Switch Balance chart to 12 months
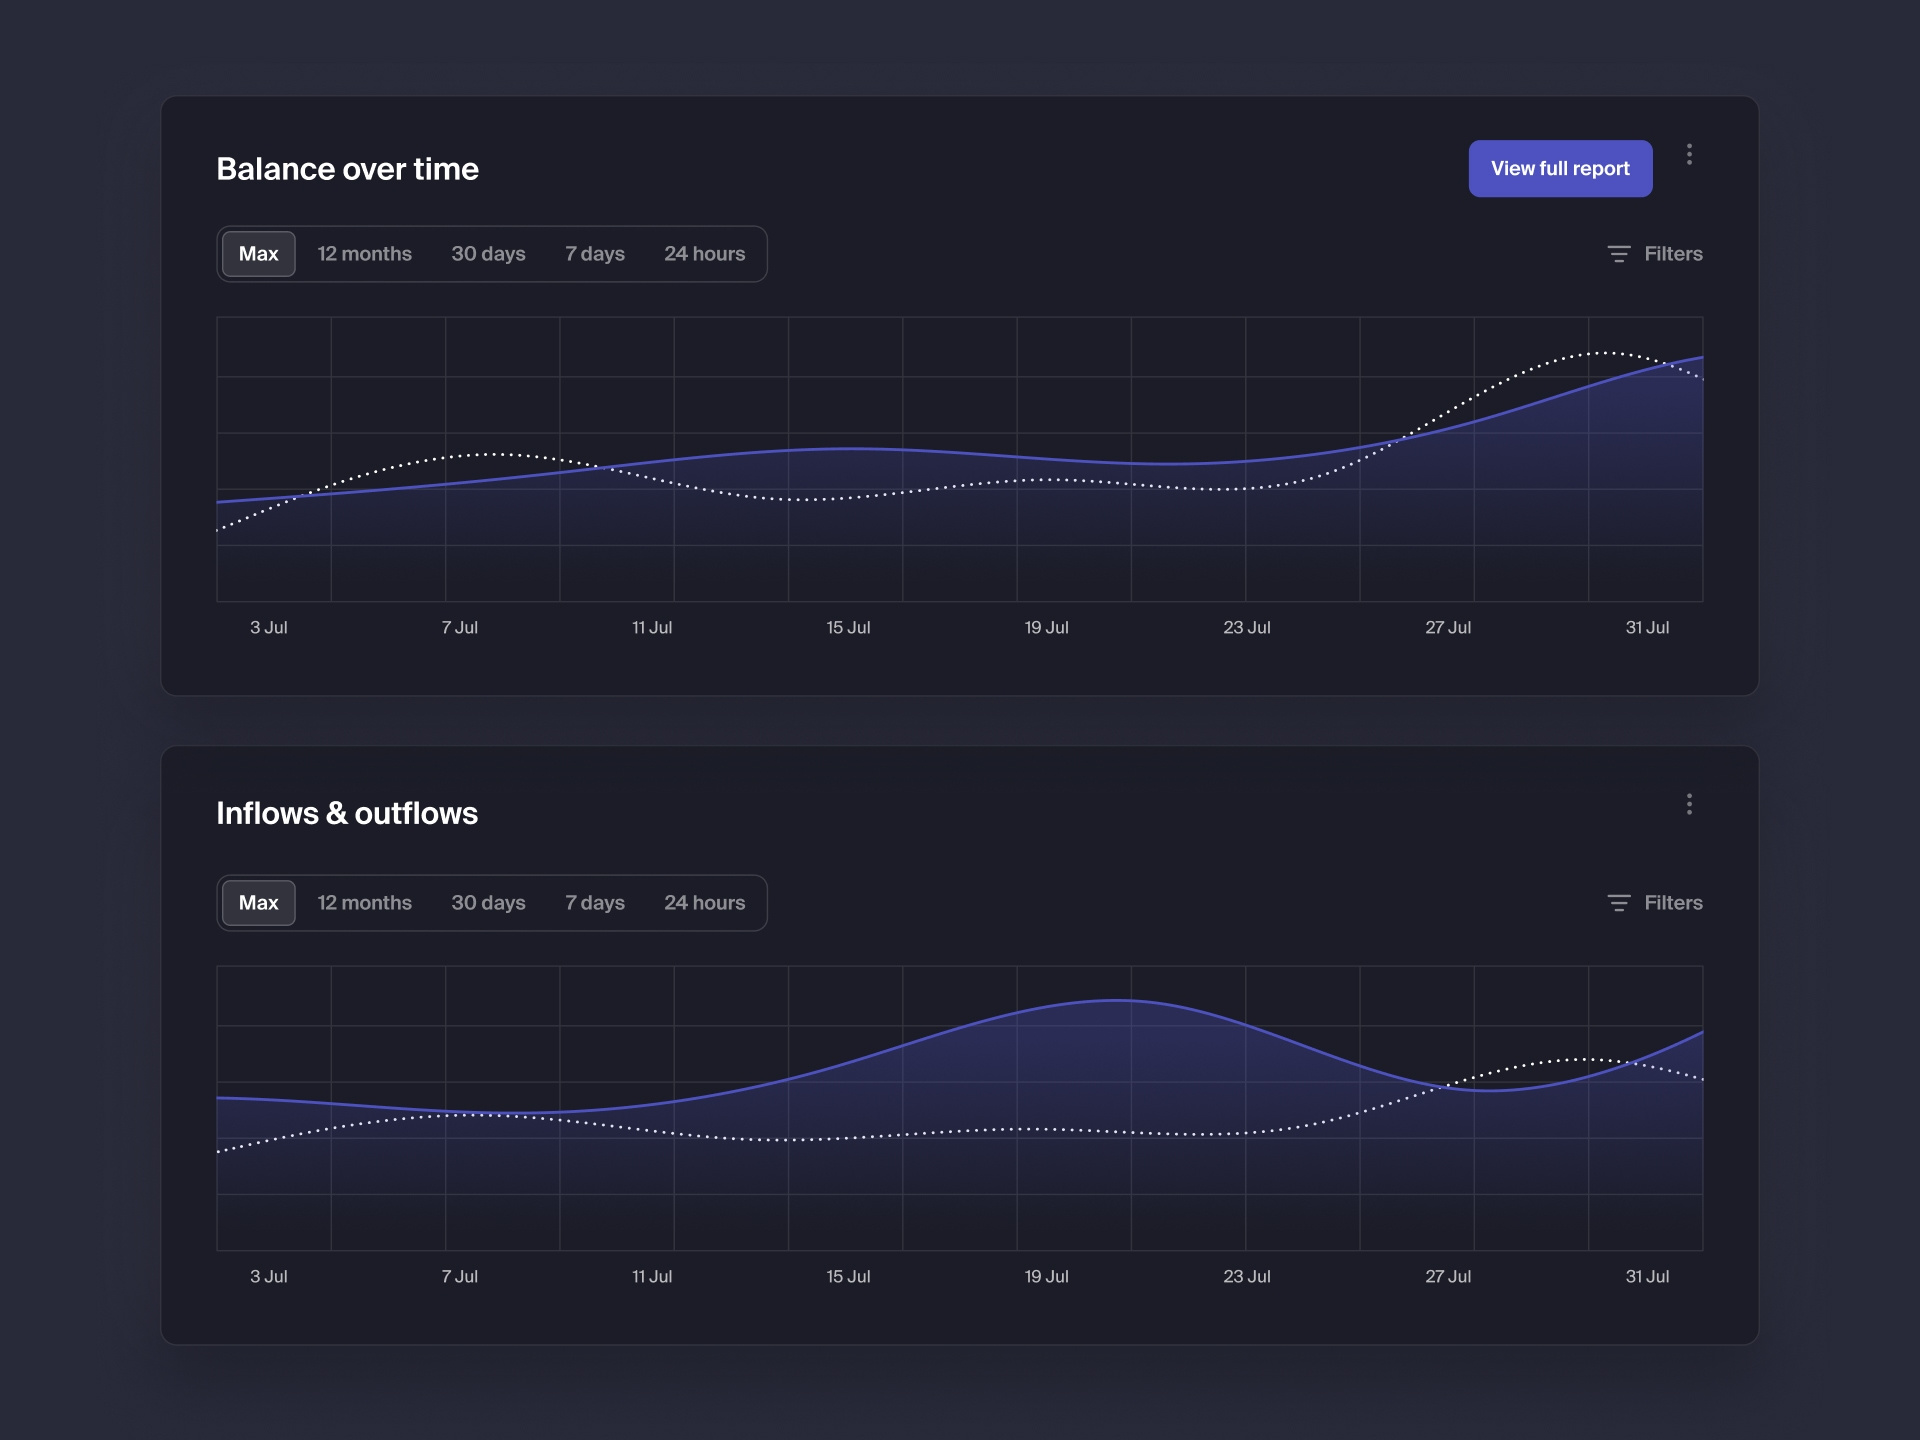The width and height of the screenshot is (1920, 1440). pyautogui.click(x=364, y=254)
